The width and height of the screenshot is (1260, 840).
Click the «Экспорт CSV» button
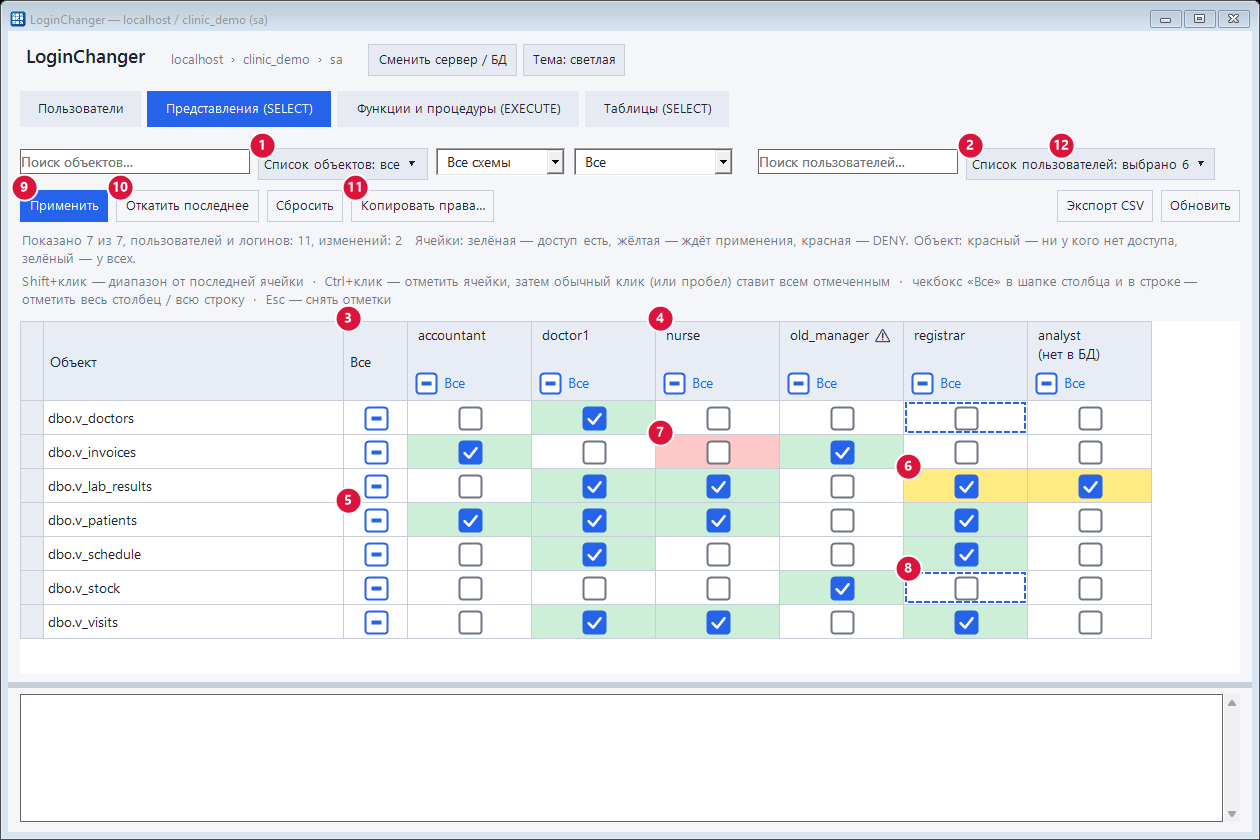[x=1104, y=206]
